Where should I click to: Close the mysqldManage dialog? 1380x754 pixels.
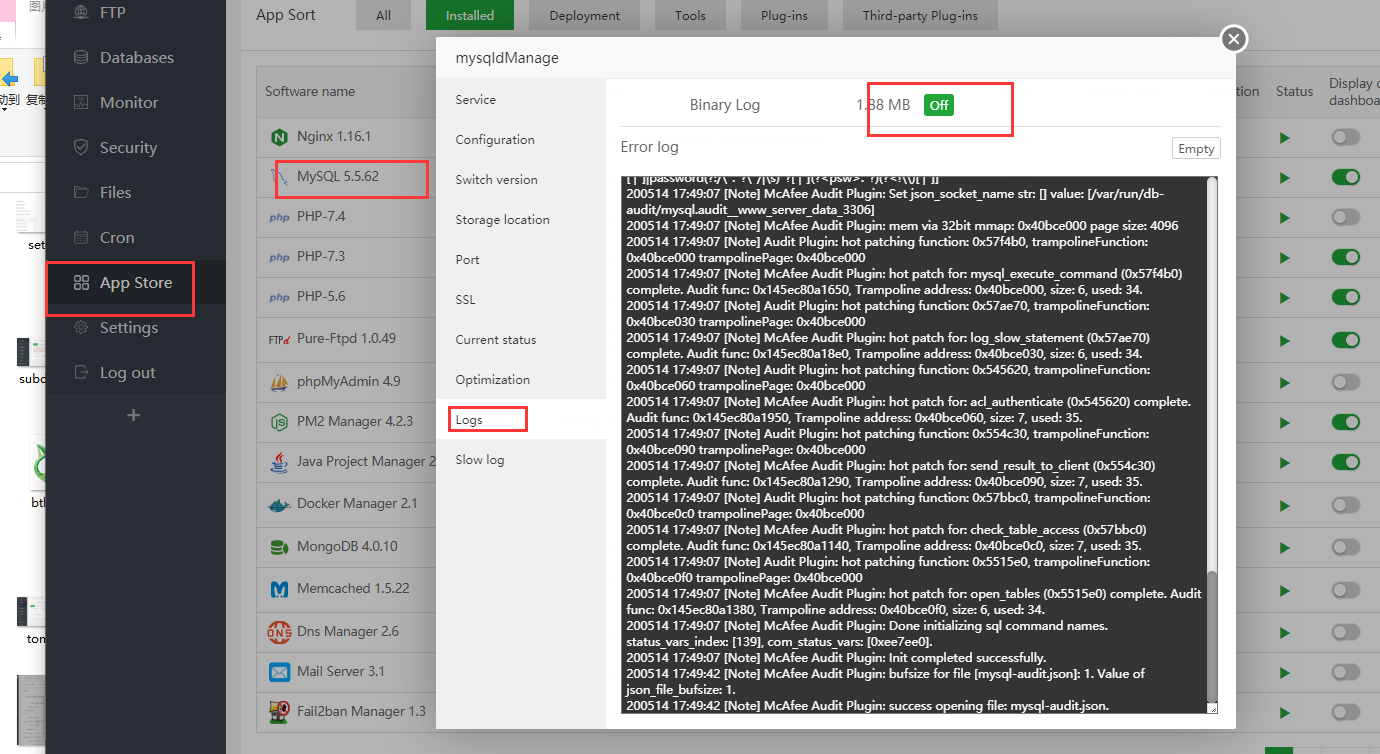coord(1234,39)
